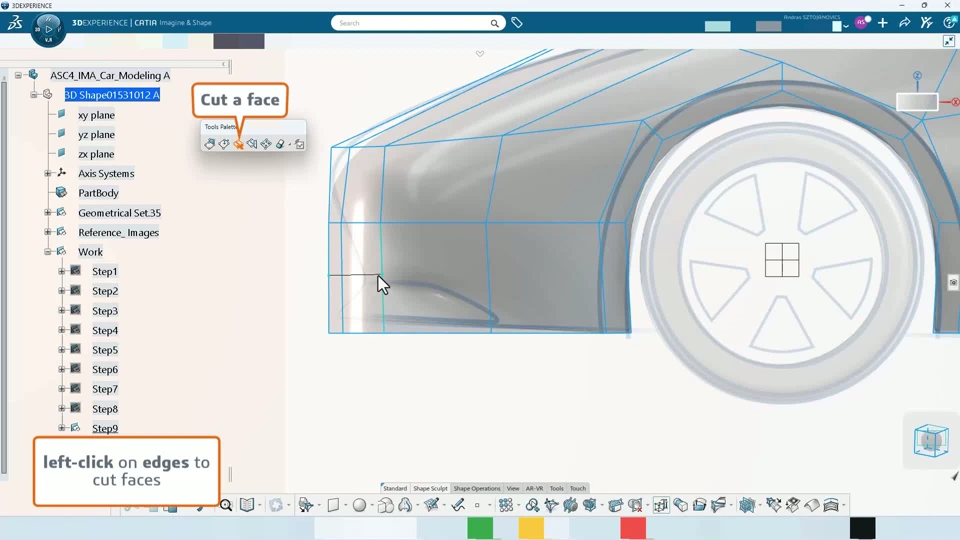Select Step3 in the tree
The image size is (960, 540).
coord(105,311)
